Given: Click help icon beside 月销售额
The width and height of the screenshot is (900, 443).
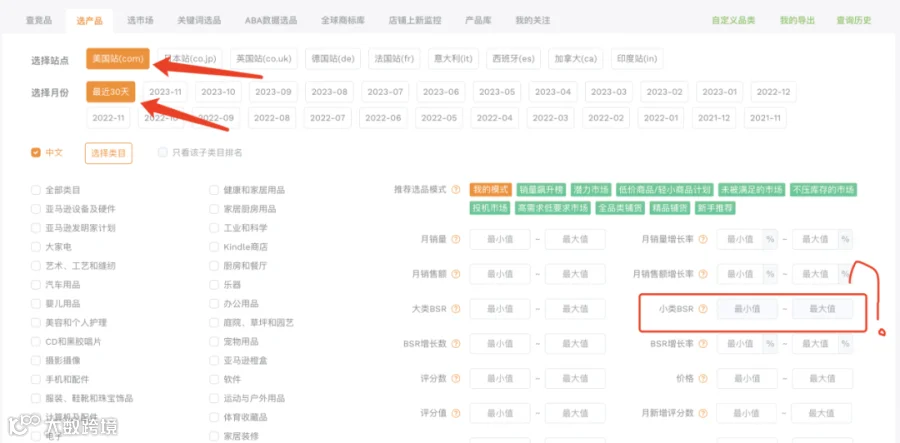Looking at the screenshot, I should (456, 274).
